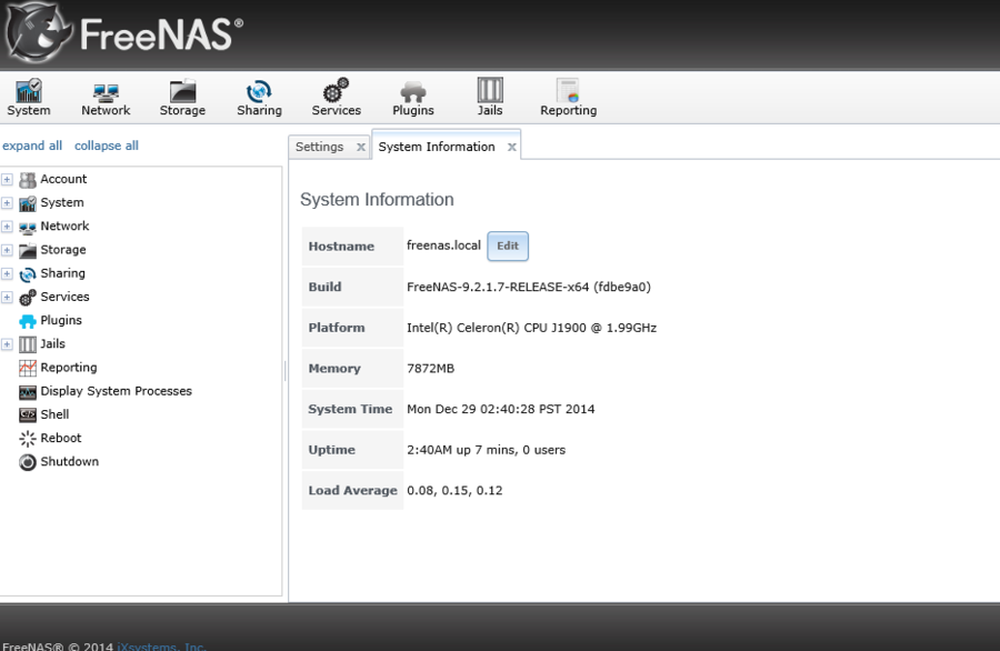Expand the Sharing tree node
The width and height of the screenshot is (1000, 651).
(x=7, y=274)
